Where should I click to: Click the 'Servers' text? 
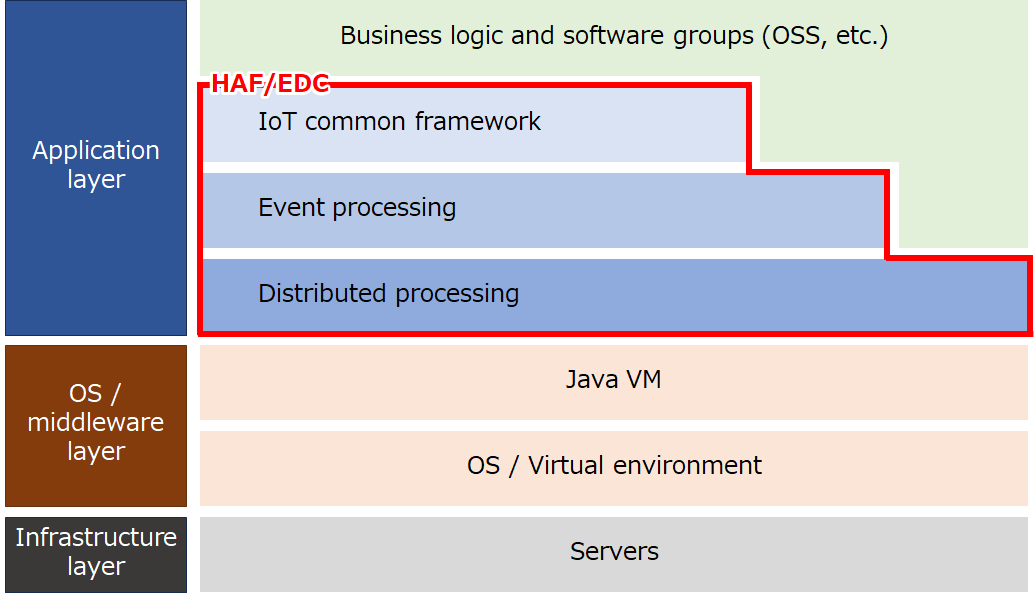coord(614,552)
